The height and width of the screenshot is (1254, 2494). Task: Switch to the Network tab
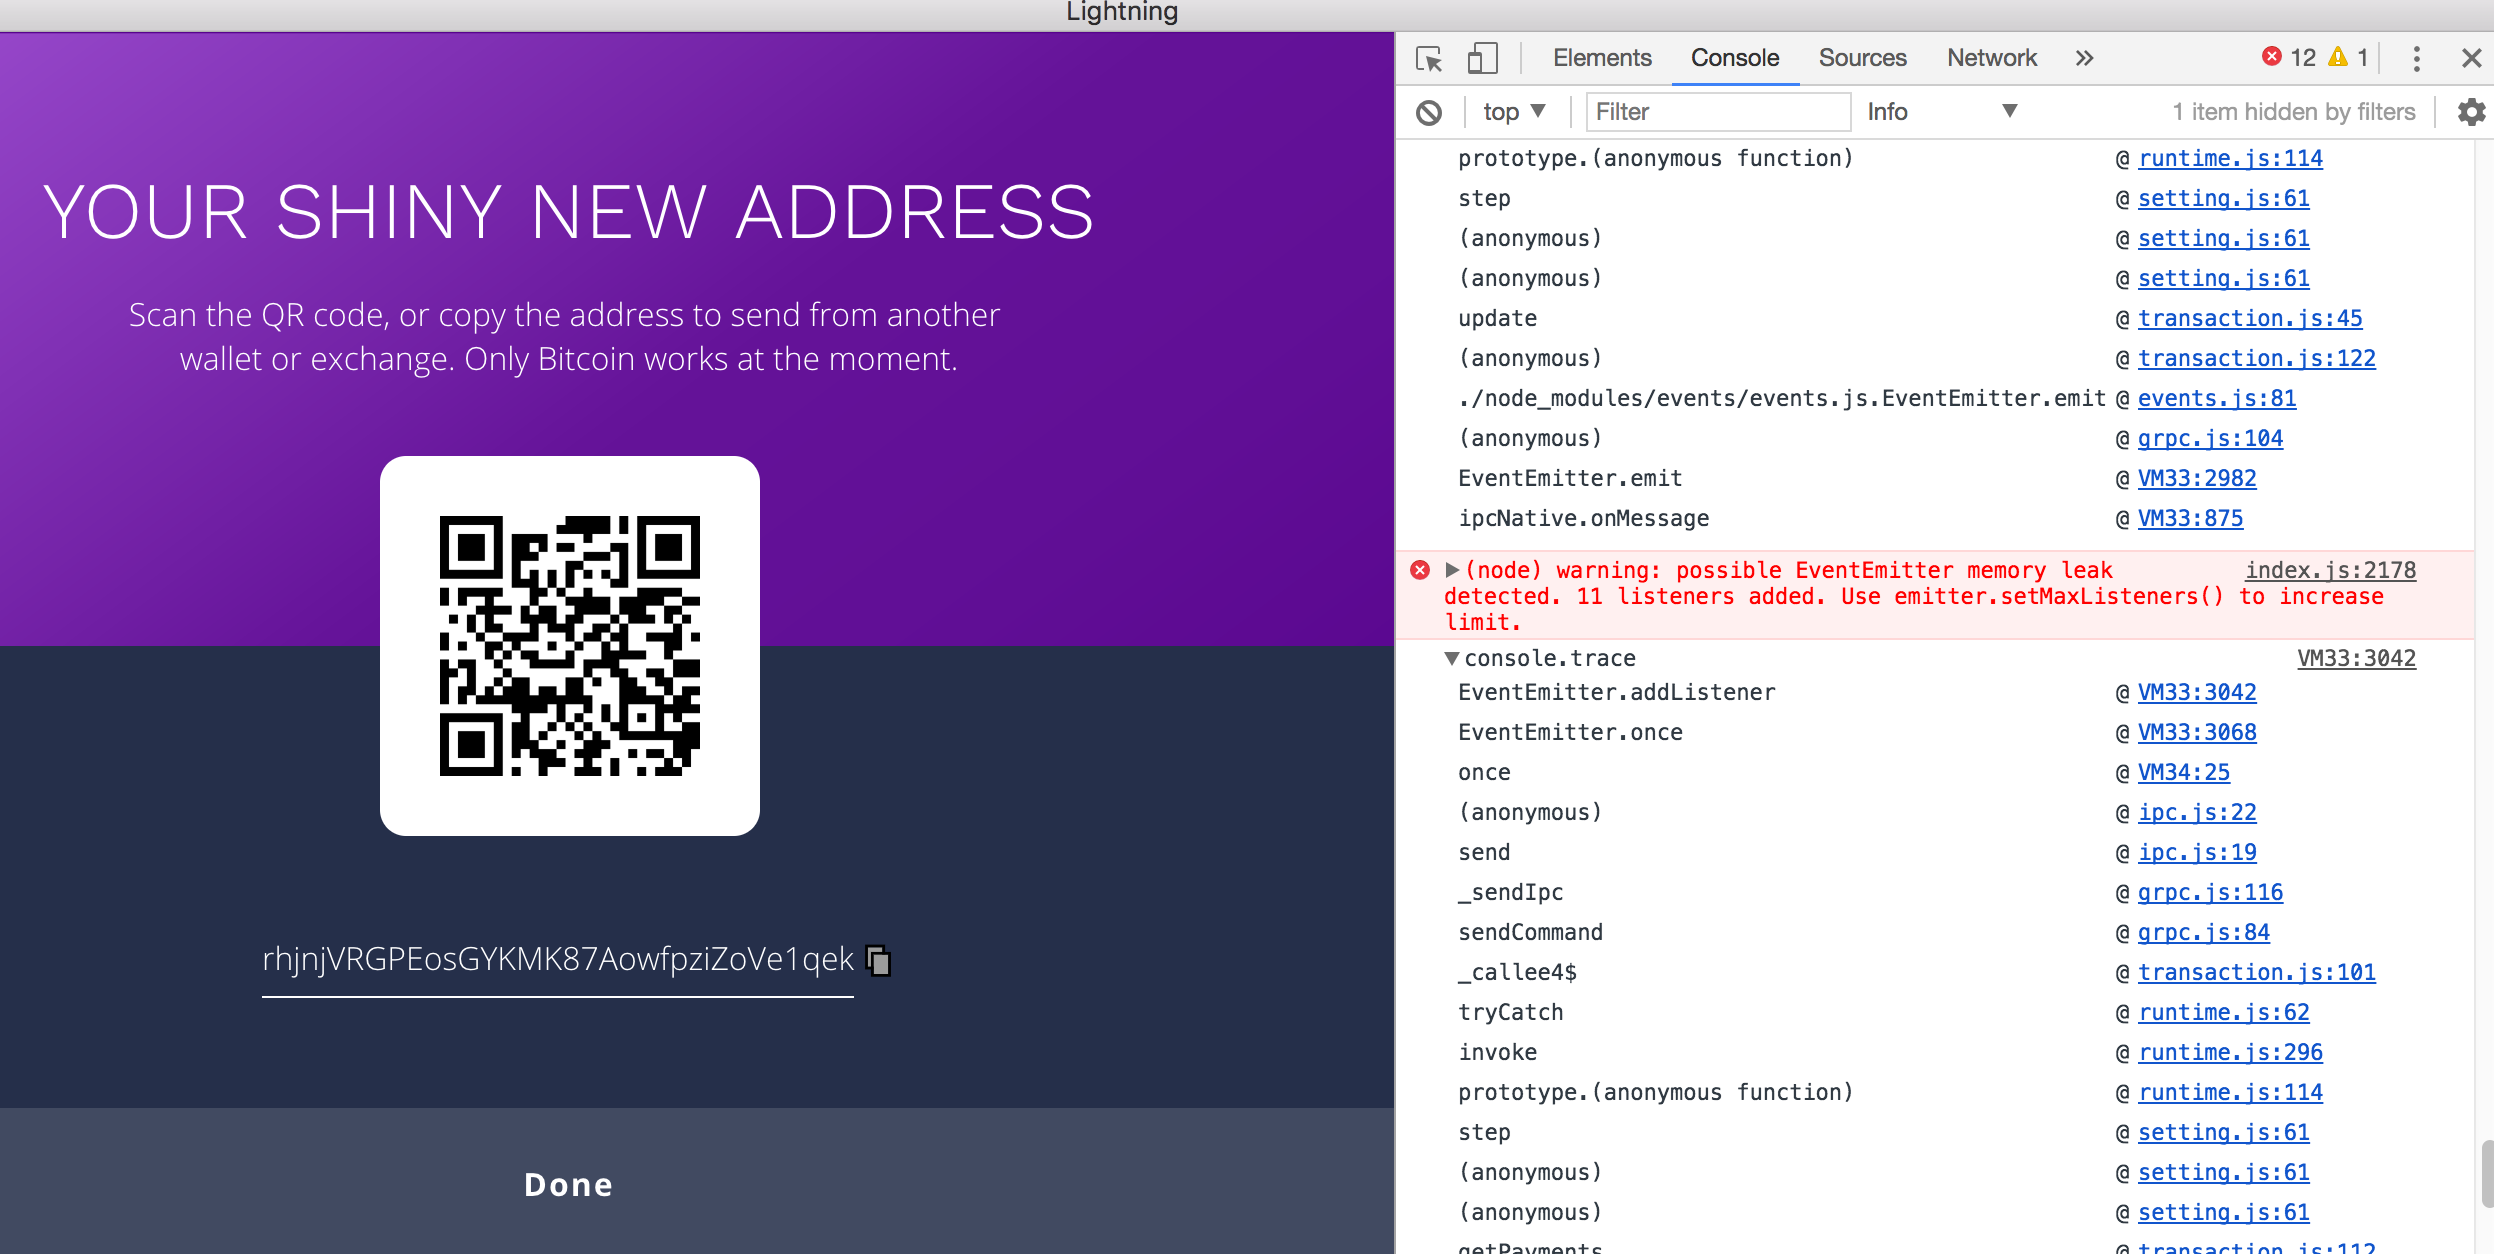point(1991,59)
